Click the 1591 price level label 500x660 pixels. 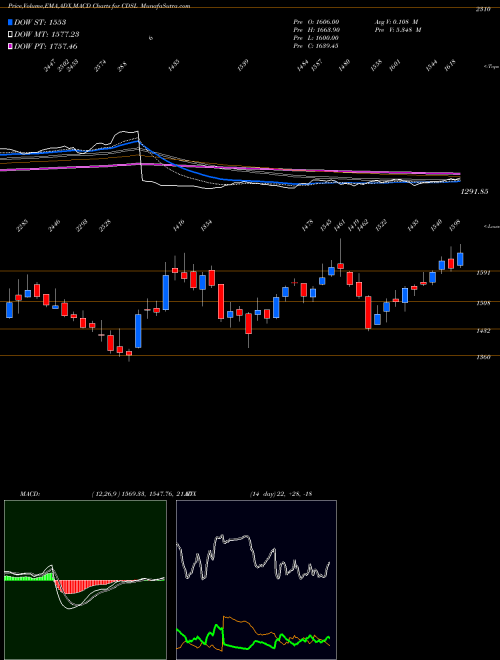(x=483, y=273)
